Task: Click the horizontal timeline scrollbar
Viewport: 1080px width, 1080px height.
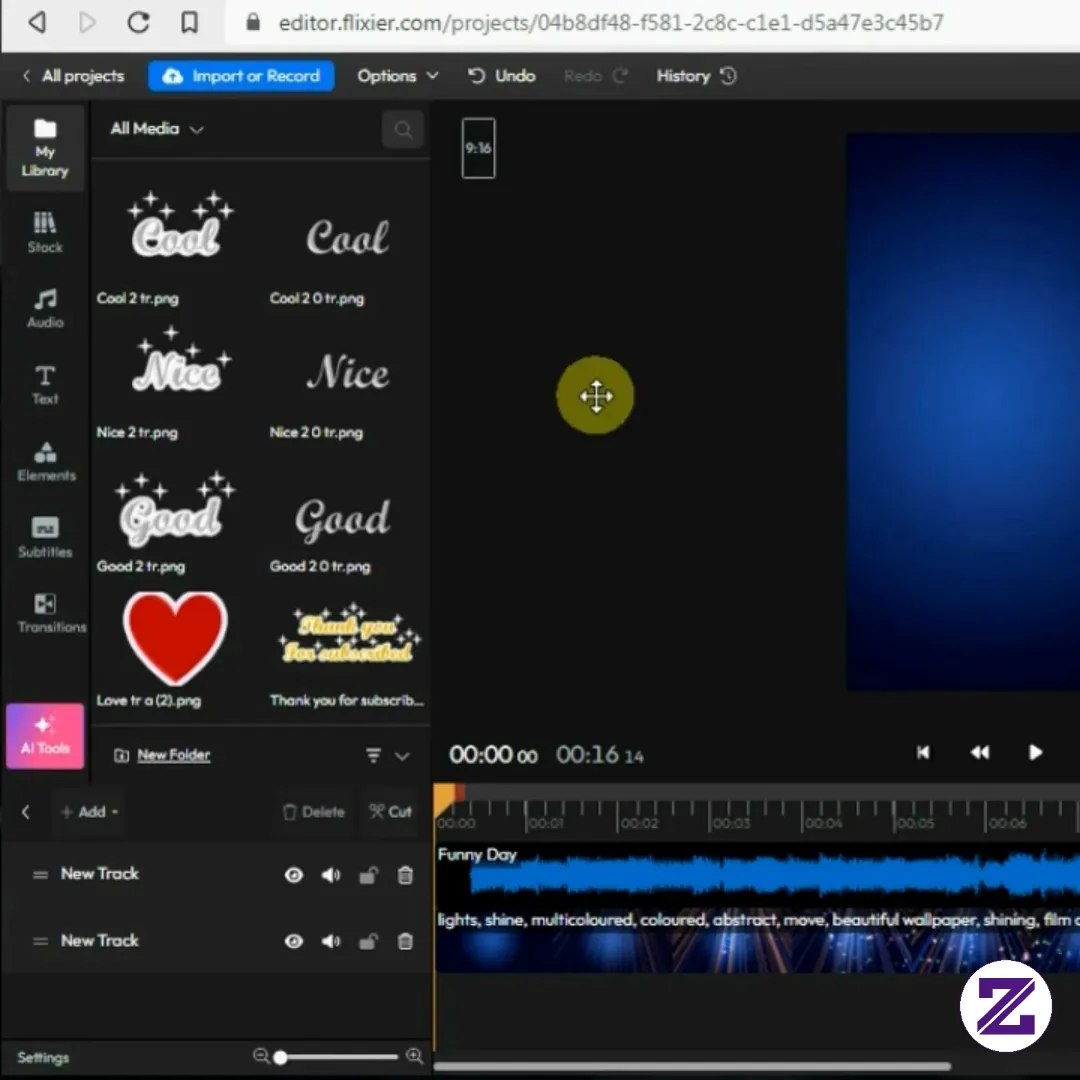Action: [x=692, y=1066]
